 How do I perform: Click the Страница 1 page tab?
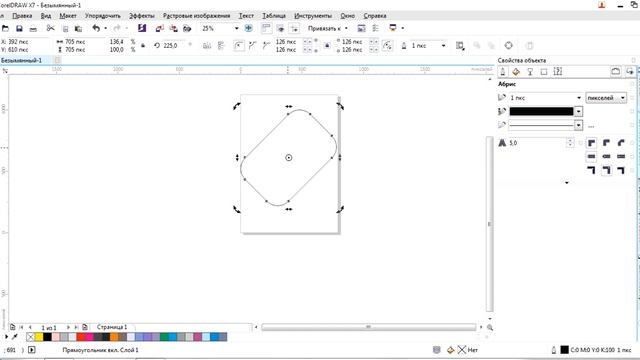tap(112, 327)
